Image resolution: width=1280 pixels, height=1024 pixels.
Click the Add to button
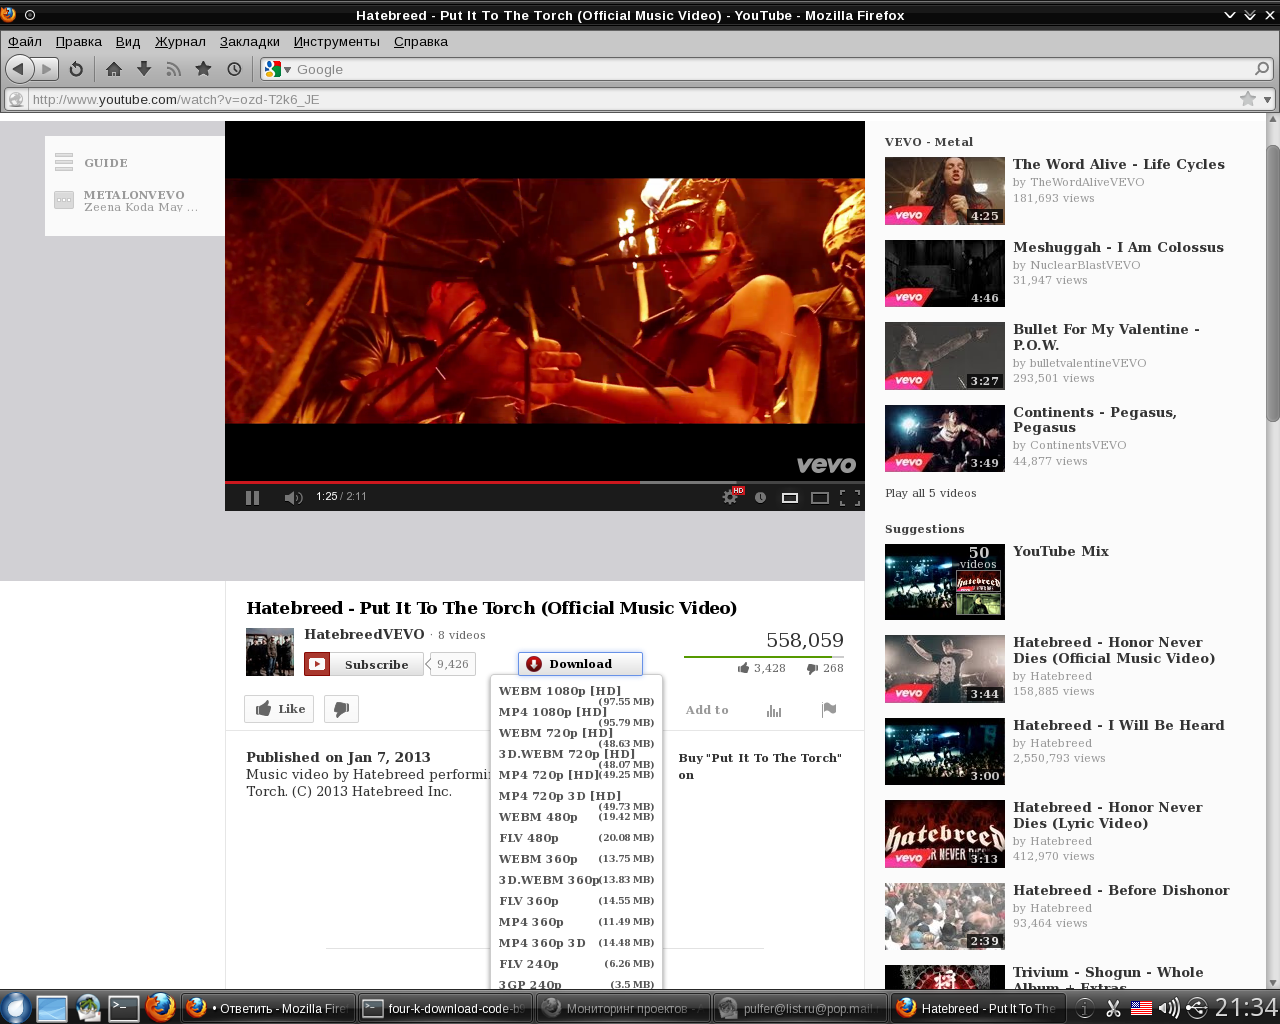click(707, 710)
